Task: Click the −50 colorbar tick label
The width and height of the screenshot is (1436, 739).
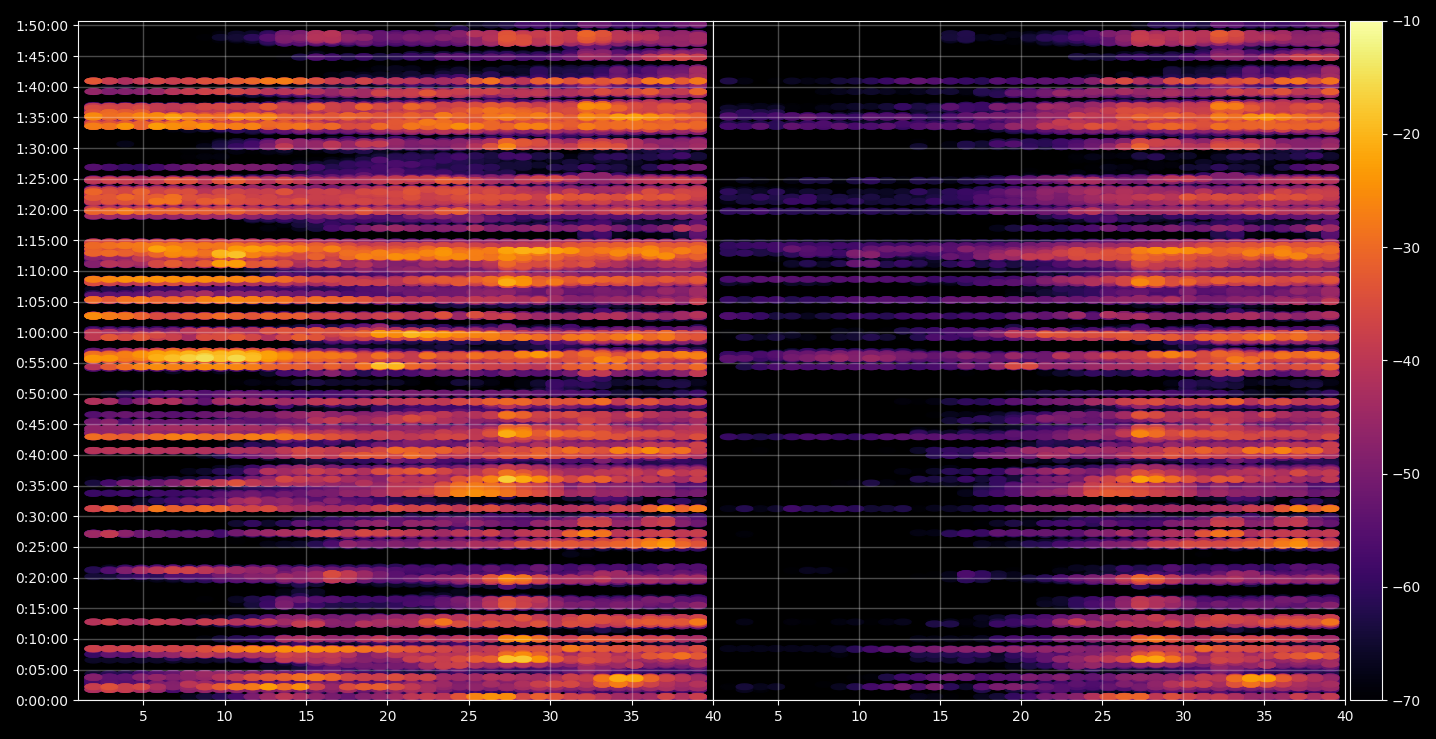Action: click(1406, 474)
